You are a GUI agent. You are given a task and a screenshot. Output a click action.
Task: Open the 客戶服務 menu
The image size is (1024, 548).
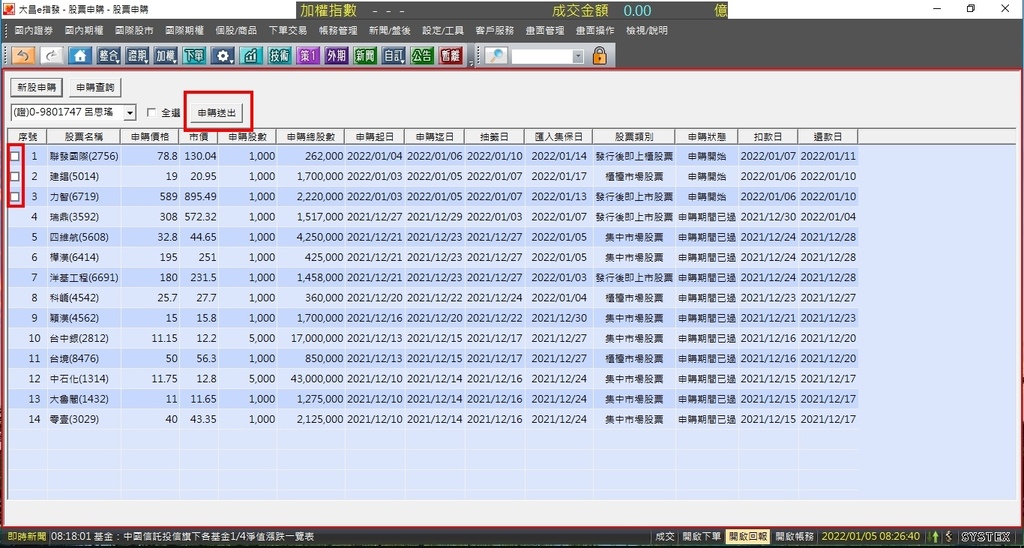coord(494,30)
